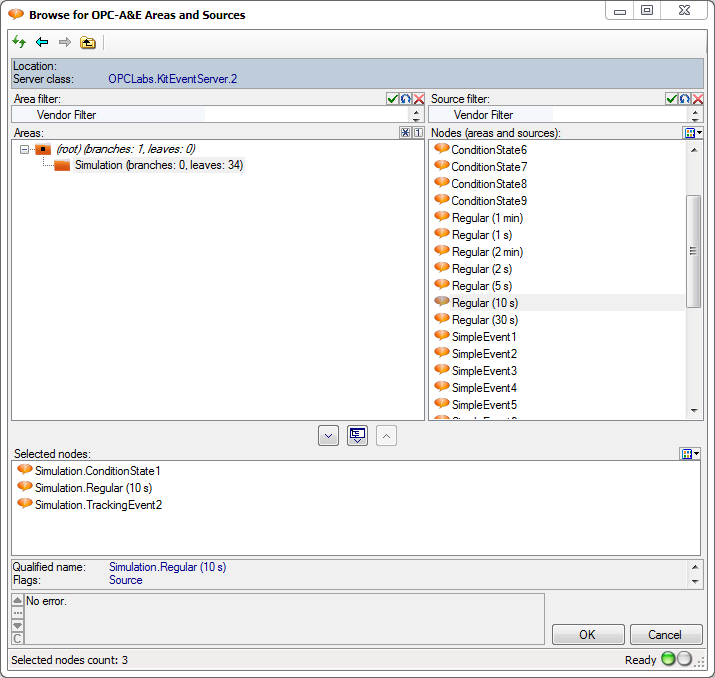Reset the Area filter with the blue undo icon
This screenshot has height=678, width=715.
(x=406, y=99)
